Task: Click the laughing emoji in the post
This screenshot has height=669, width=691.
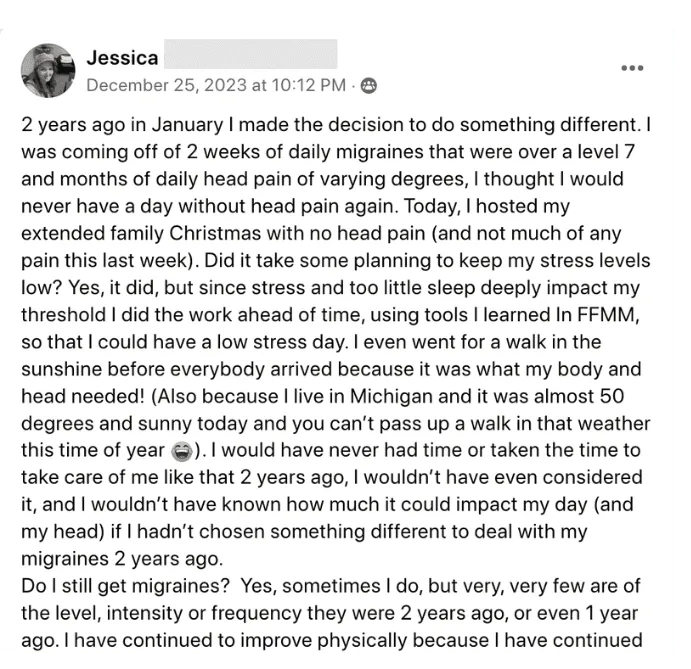Action: pyautogui.click(x=182, y=451)
